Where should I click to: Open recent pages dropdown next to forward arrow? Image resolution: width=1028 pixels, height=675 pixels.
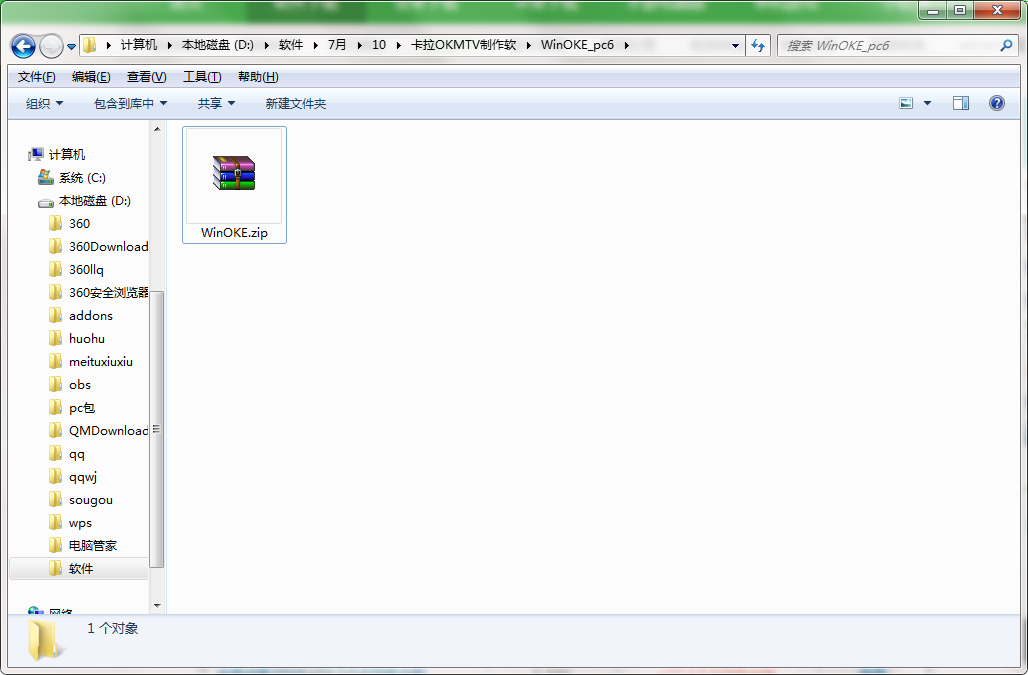click(x=71, y=47)
